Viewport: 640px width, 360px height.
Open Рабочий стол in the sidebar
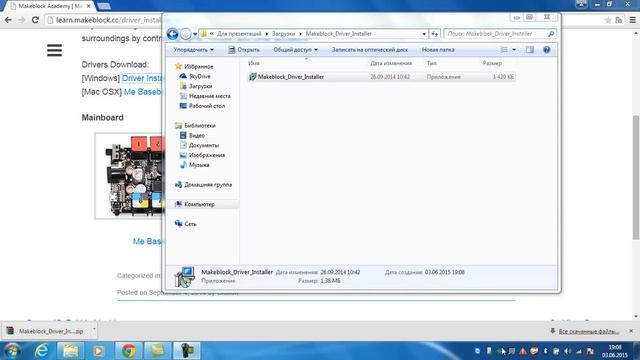click(202, 106)
